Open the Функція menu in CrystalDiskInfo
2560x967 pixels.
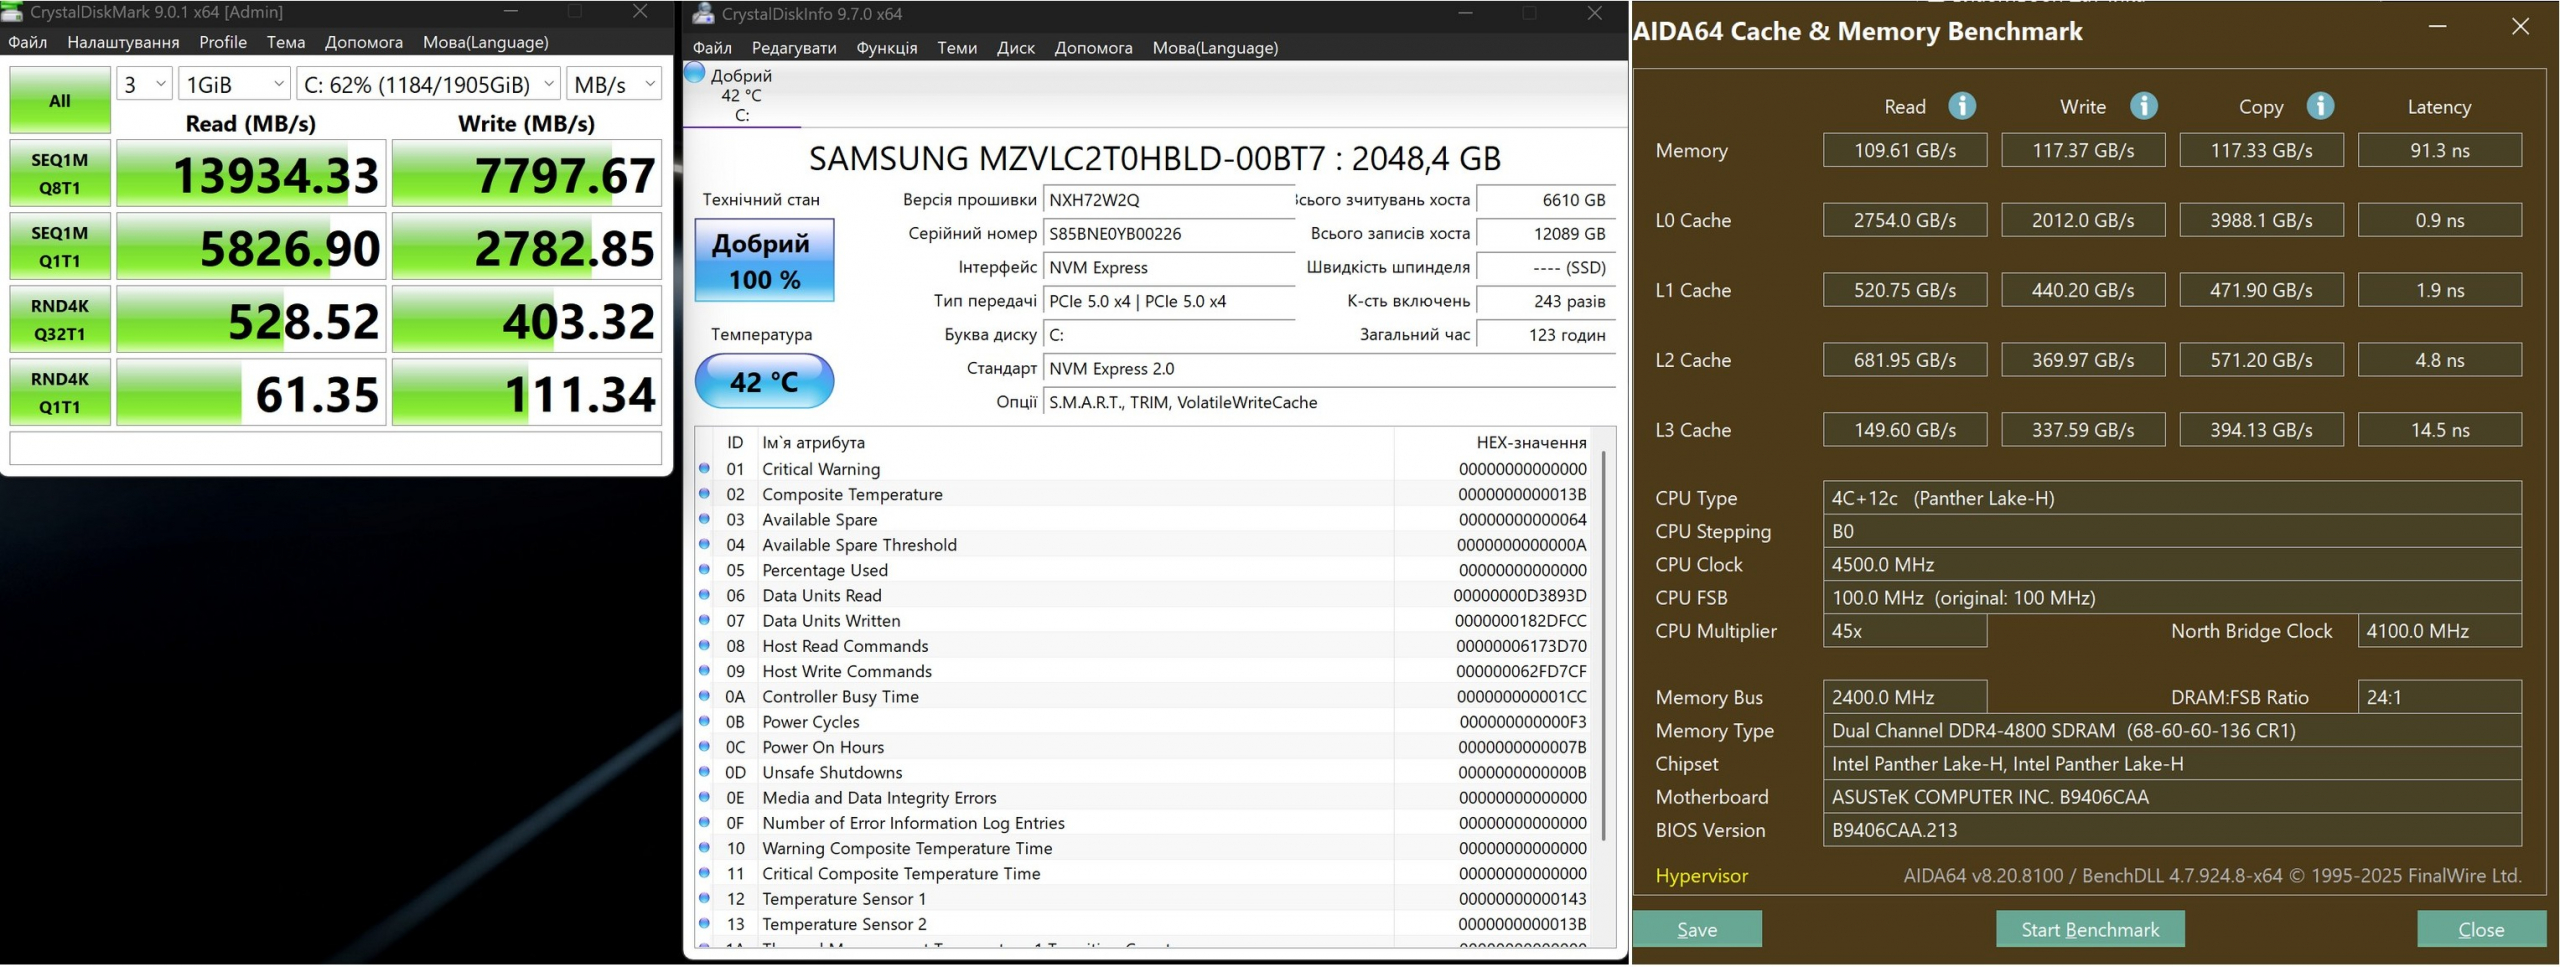[x=886, y=48]
